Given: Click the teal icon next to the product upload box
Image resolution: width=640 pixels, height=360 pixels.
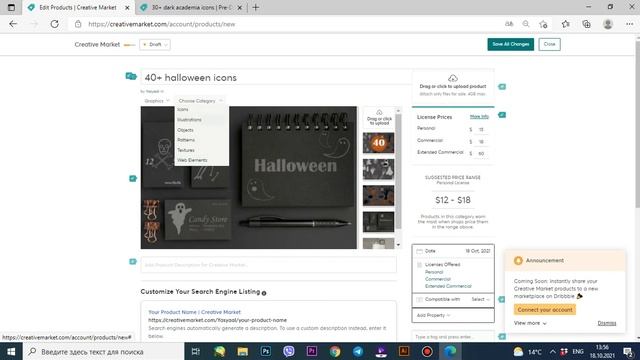Looking at the screenshot, I should (x=502, y=87).
